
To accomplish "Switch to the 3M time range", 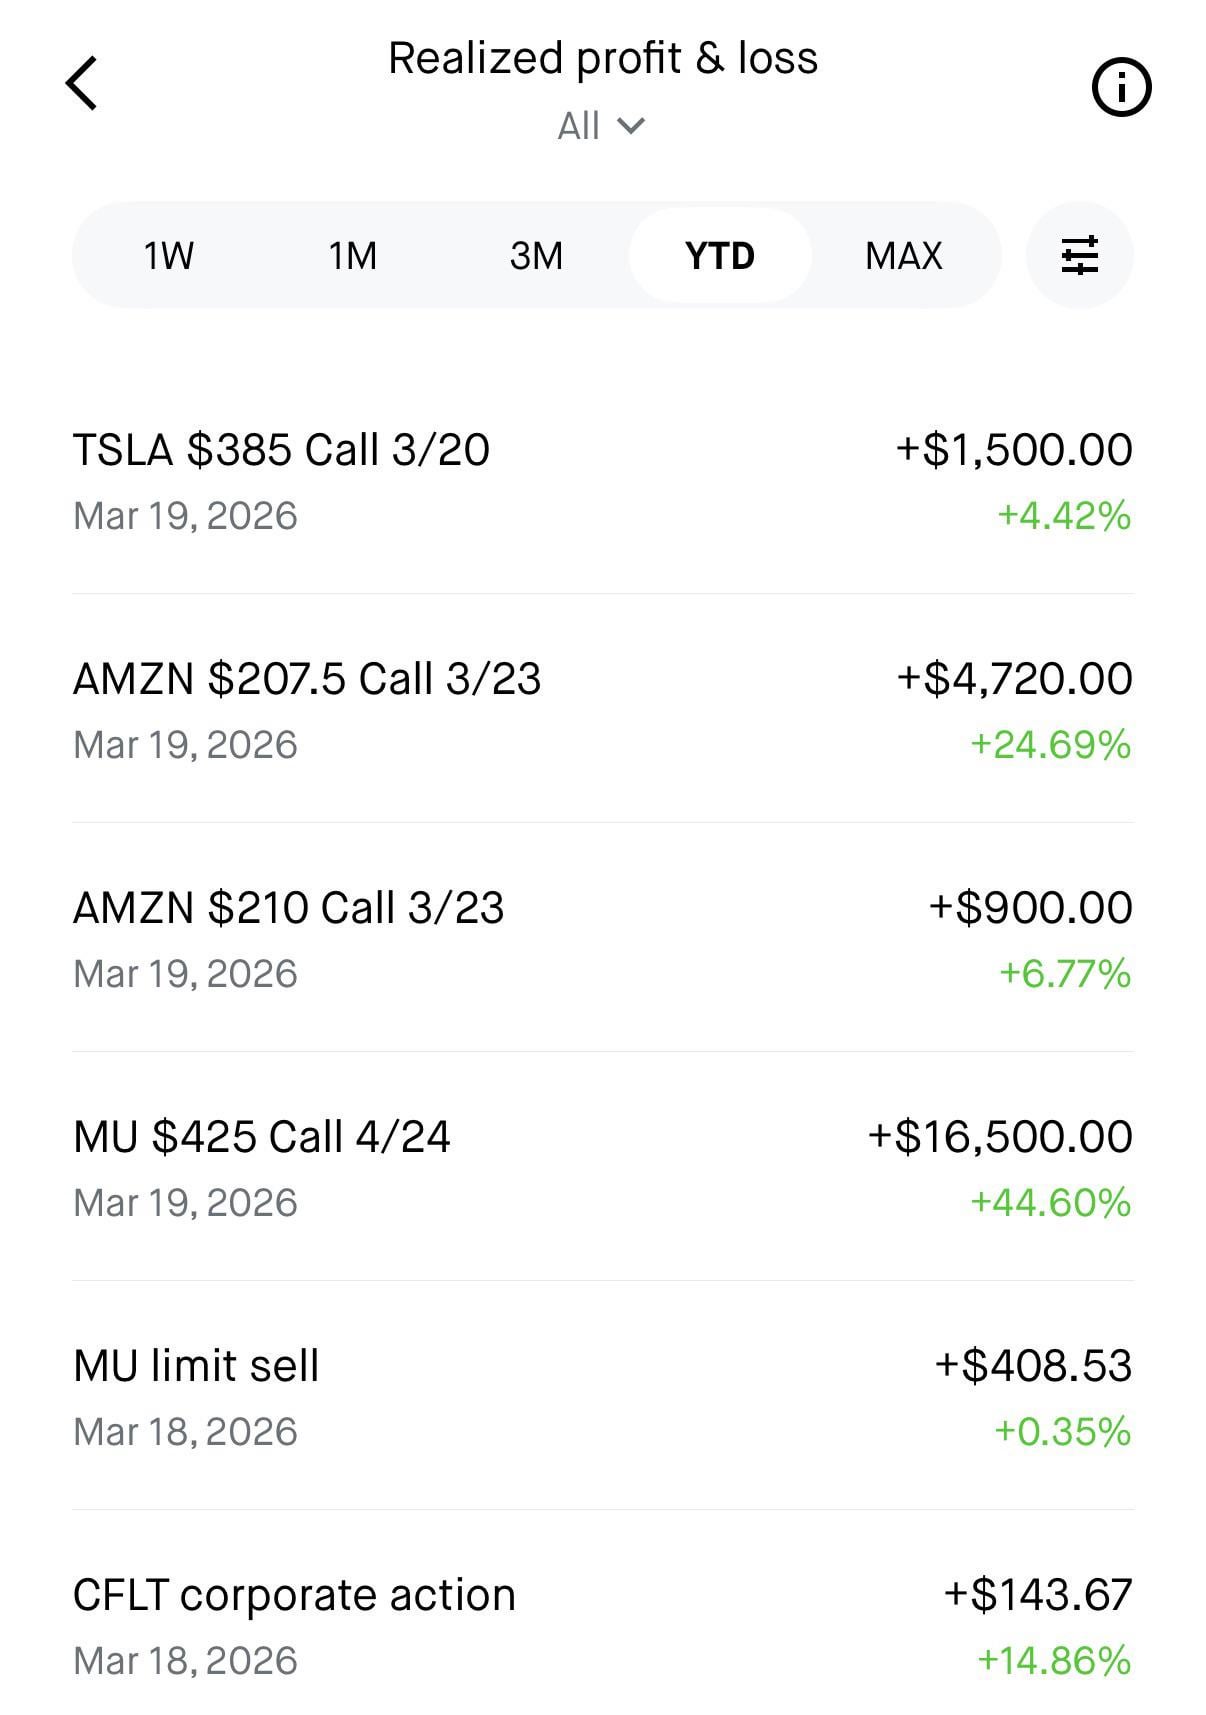I will [x=536, y=256].
